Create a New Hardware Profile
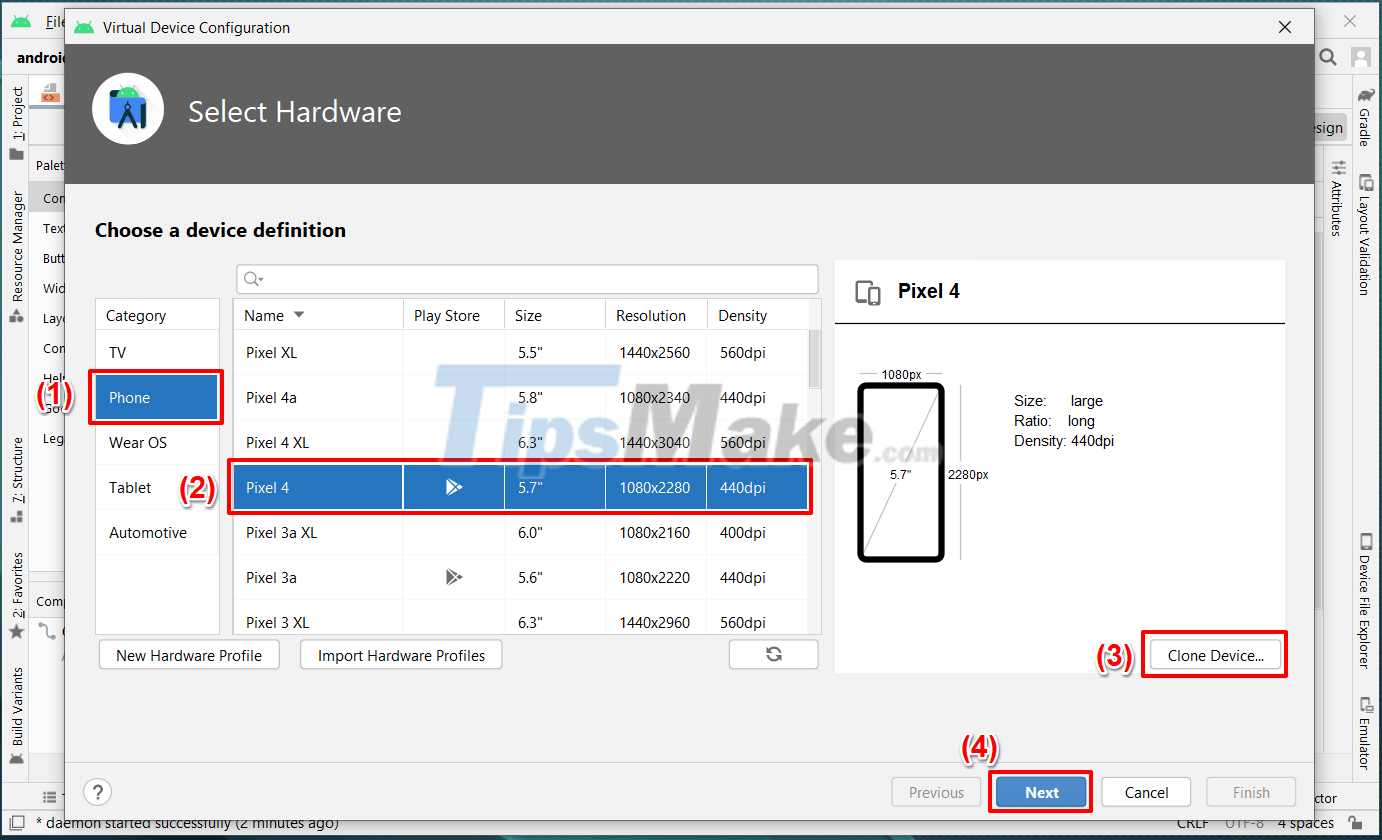Screen dimensions: 1382x840 click(188, 654)
